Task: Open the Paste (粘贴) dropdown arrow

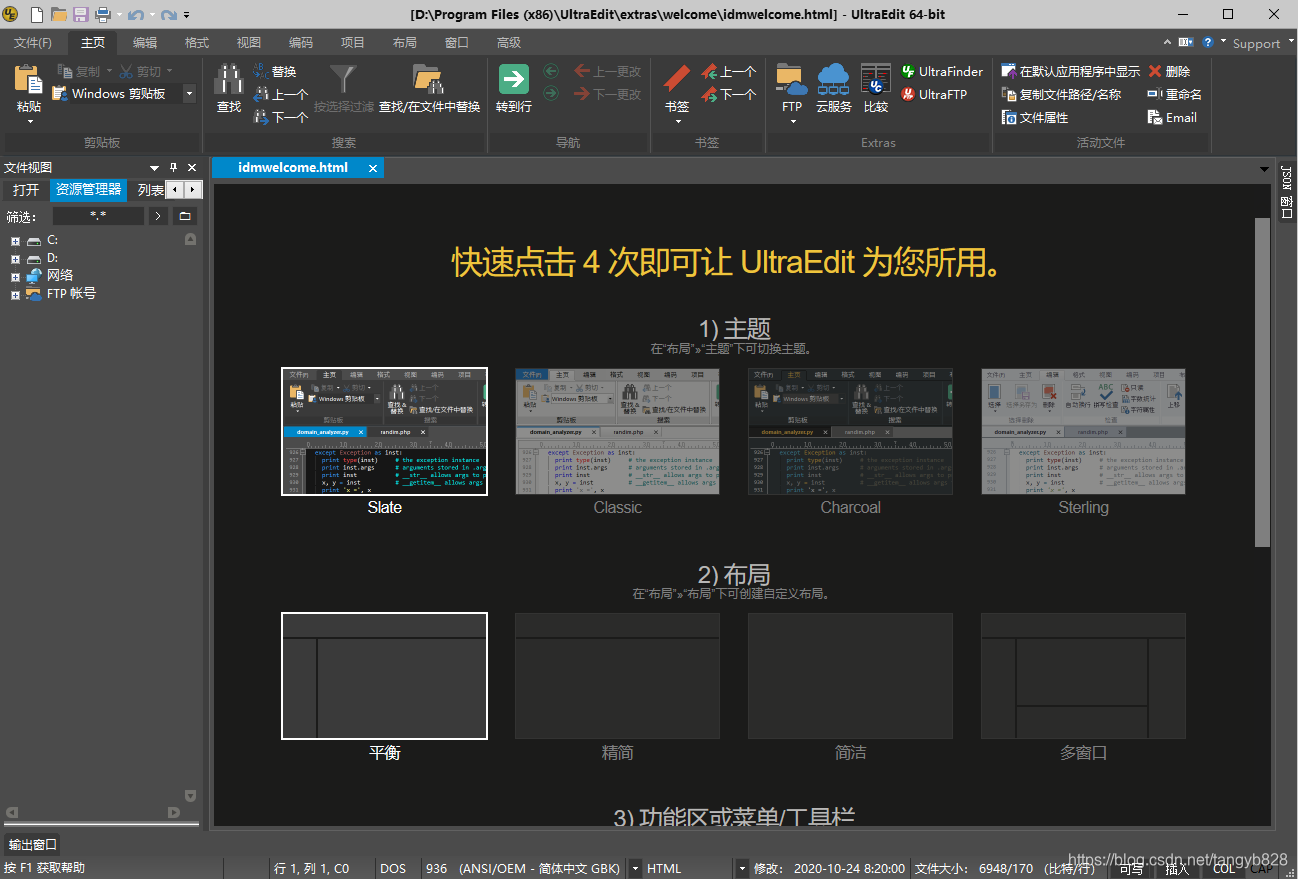Action: (x=29, y=121)
